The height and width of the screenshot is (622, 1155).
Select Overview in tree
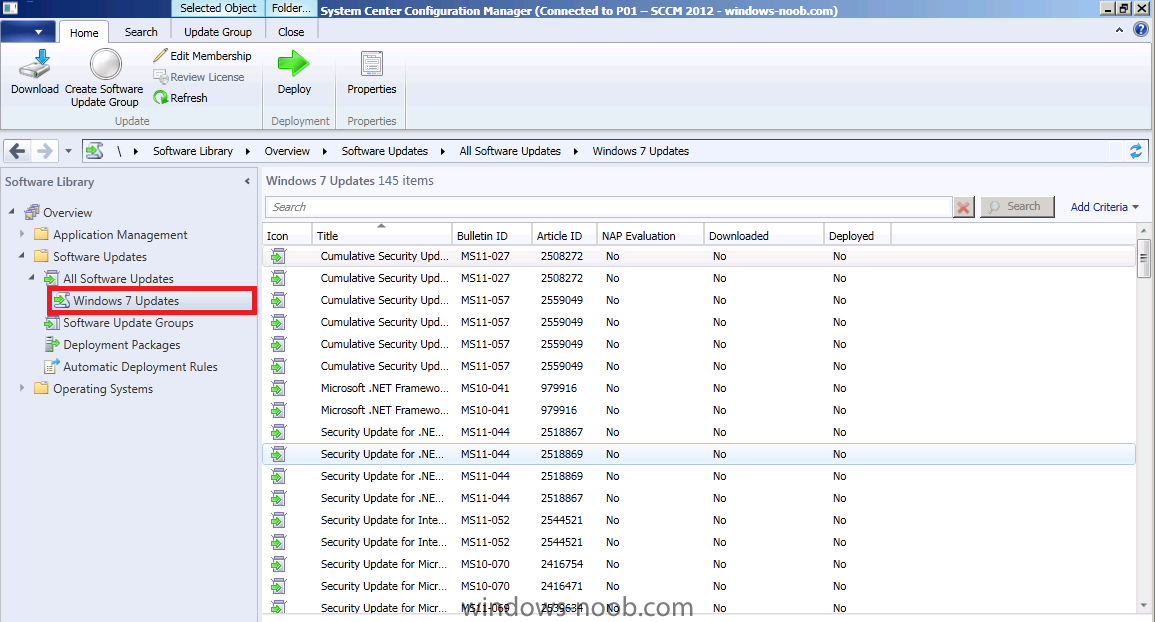point(67,213)
